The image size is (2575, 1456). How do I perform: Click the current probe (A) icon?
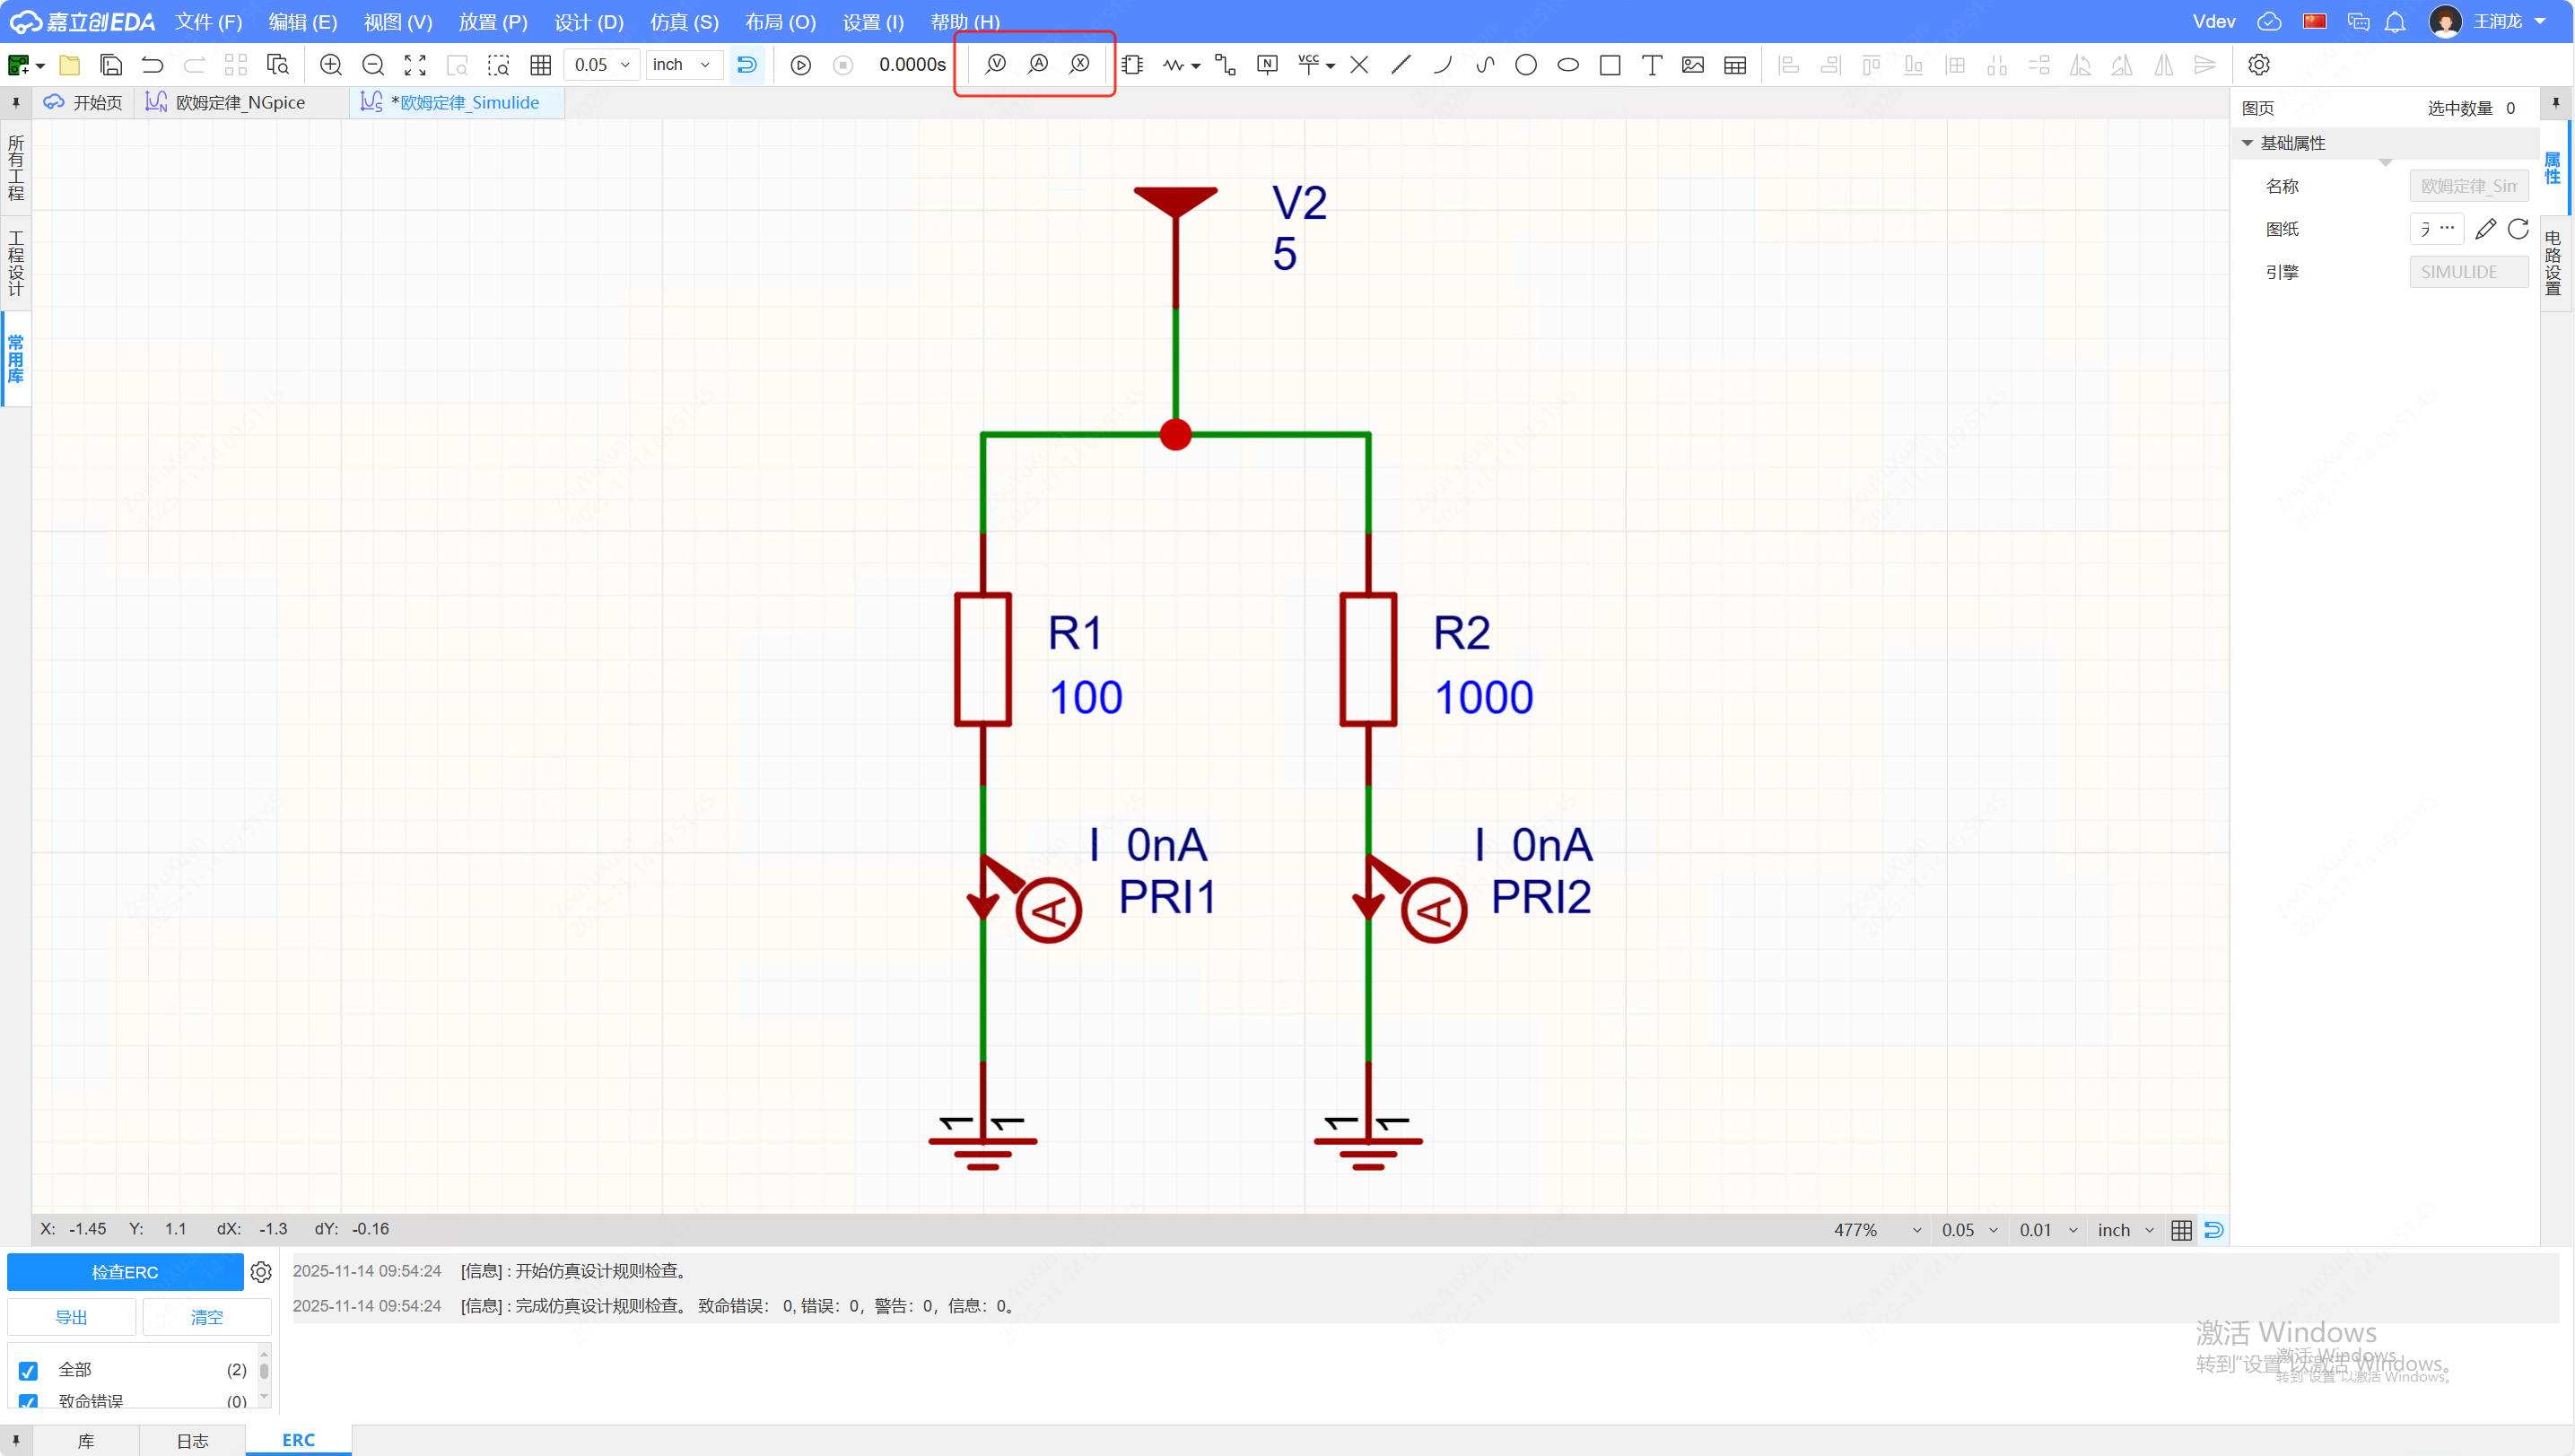[x=1038, y=64]
